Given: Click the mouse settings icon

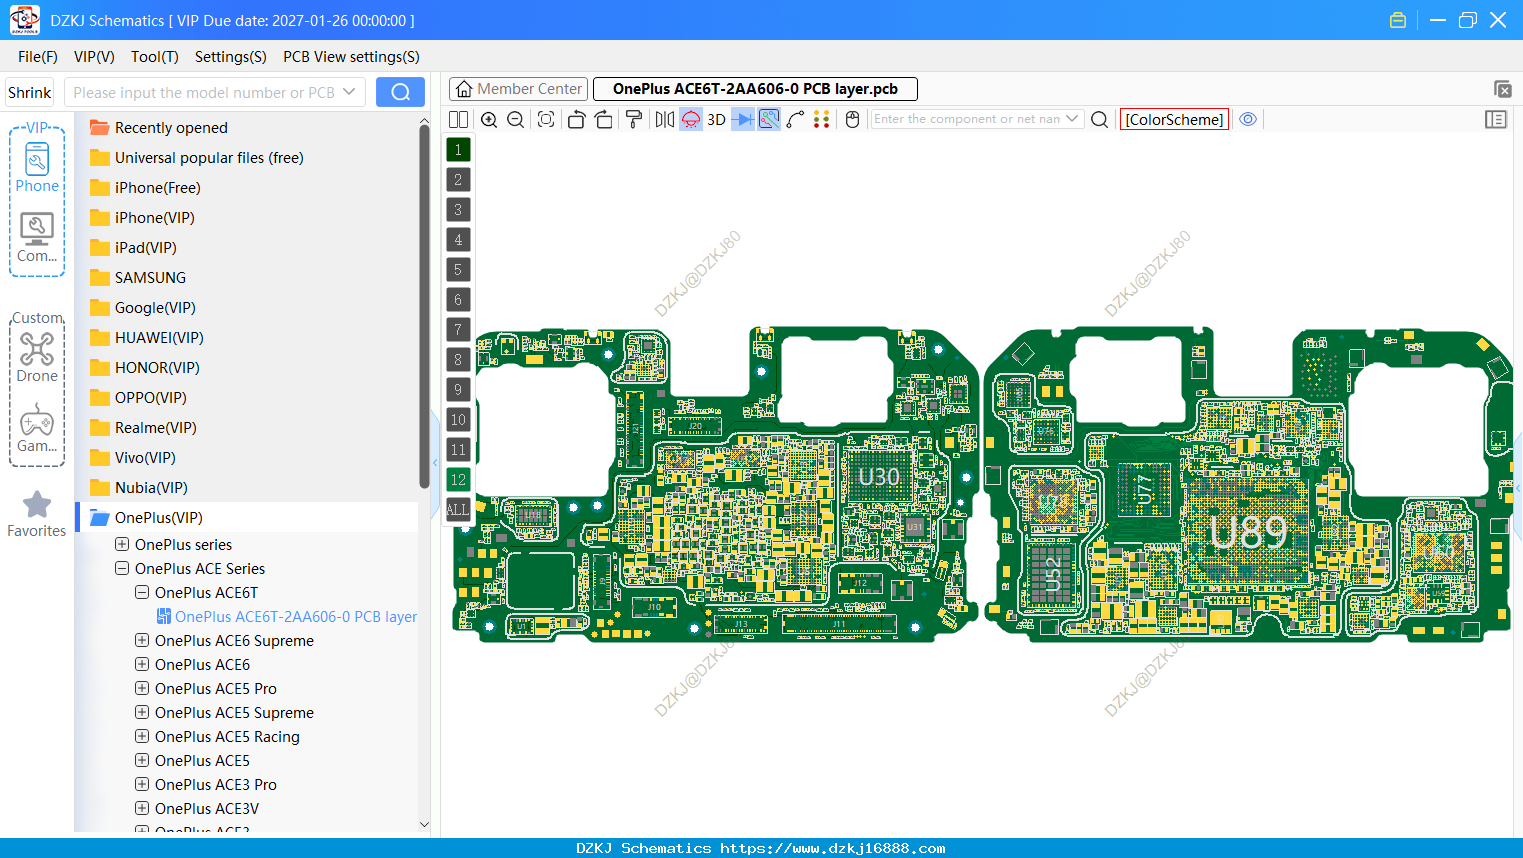Looking at the screenshot, I should [852, 119].
